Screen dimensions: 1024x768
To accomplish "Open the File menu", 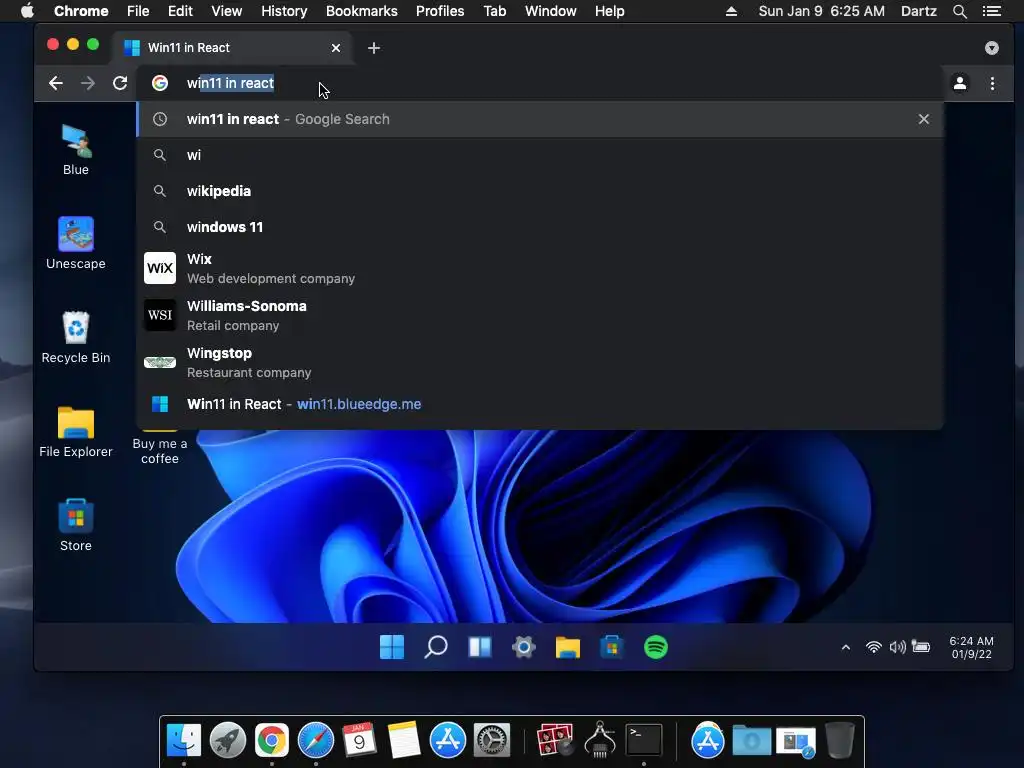I will point(138,11).
